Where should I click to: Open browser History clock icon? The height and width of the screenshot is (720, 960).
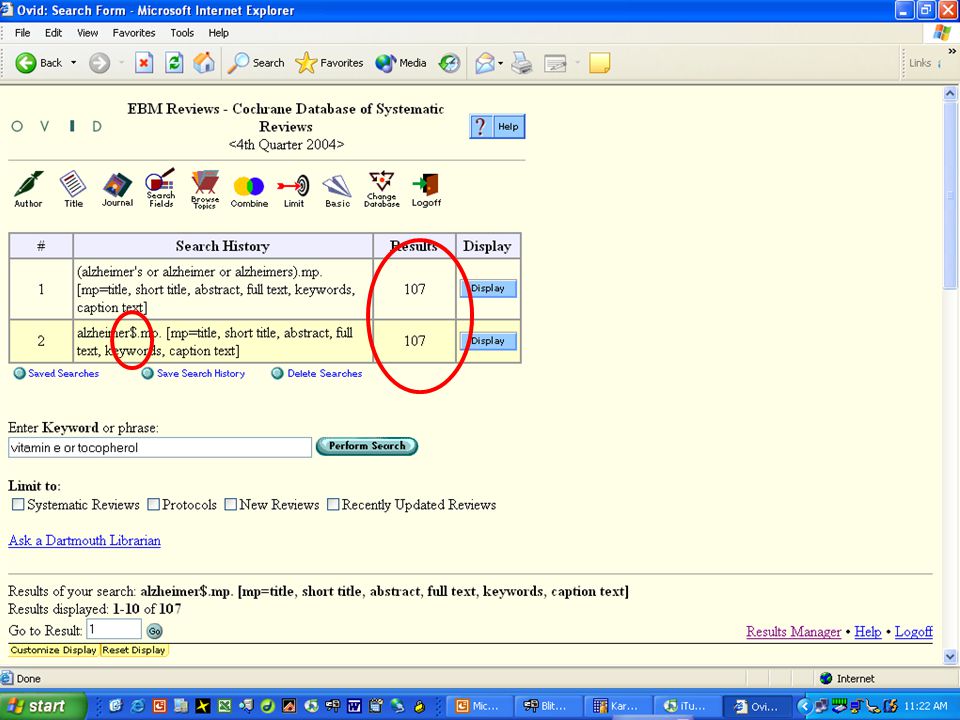[449, 62]
